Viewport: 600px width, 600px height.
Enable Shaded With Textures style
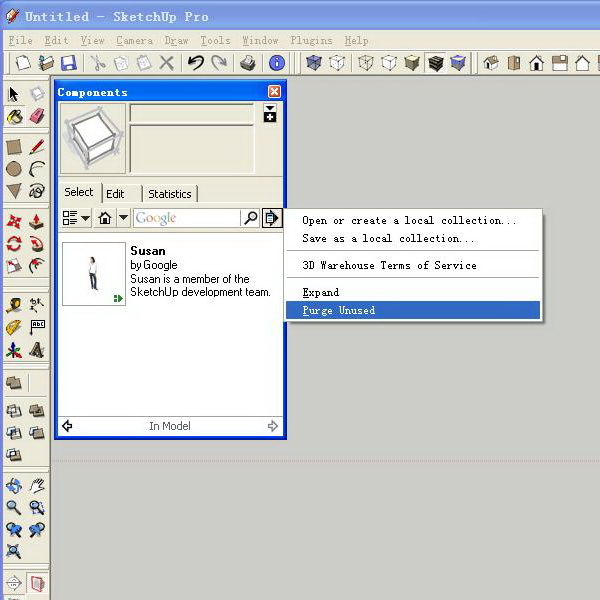pyautogui.click(x=435, y=63)
